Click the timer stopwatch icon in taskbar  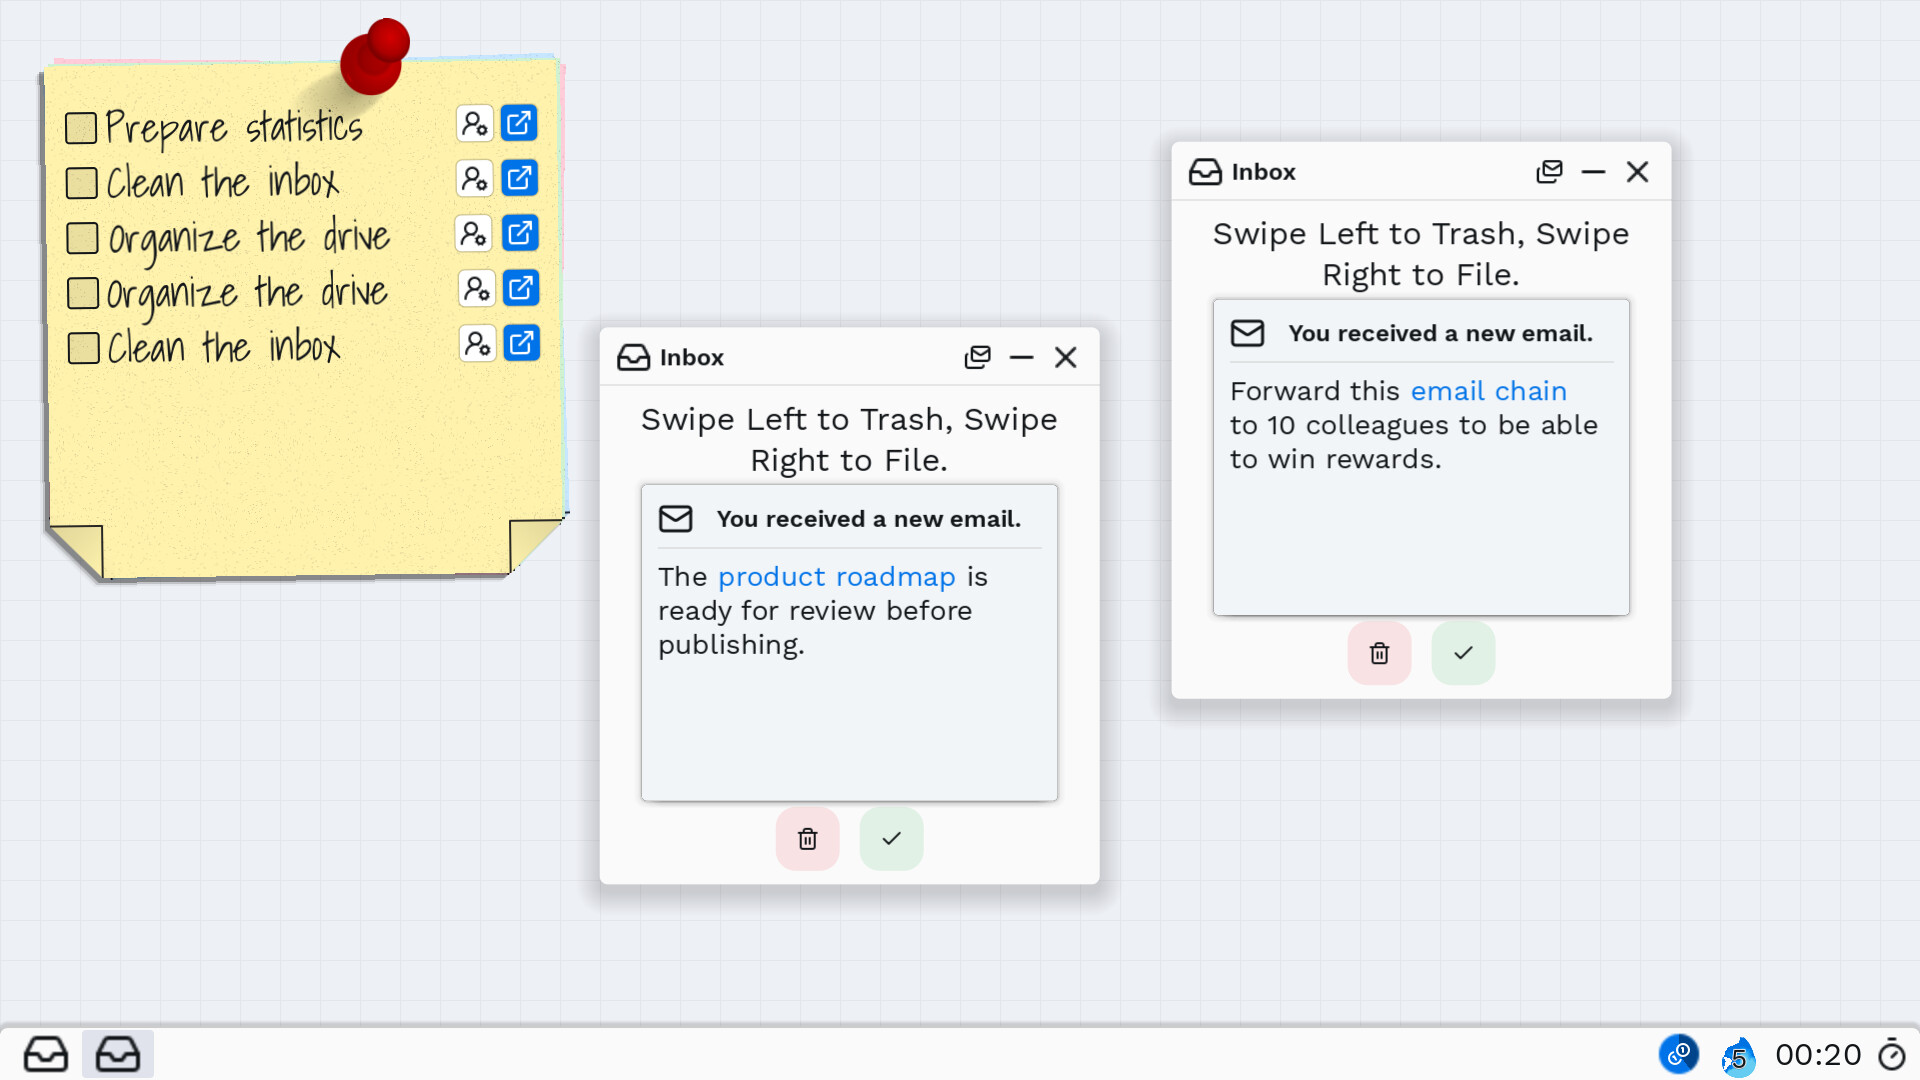tap(1892, 1054)
